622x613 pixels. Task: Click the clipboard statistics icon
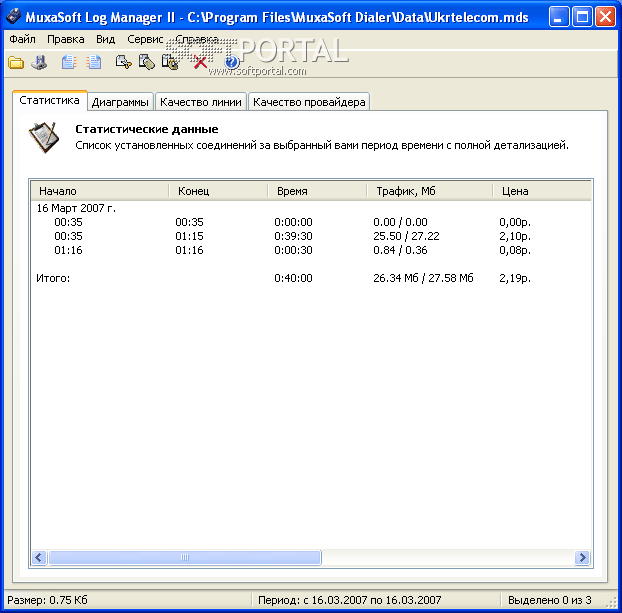(44, 137)
